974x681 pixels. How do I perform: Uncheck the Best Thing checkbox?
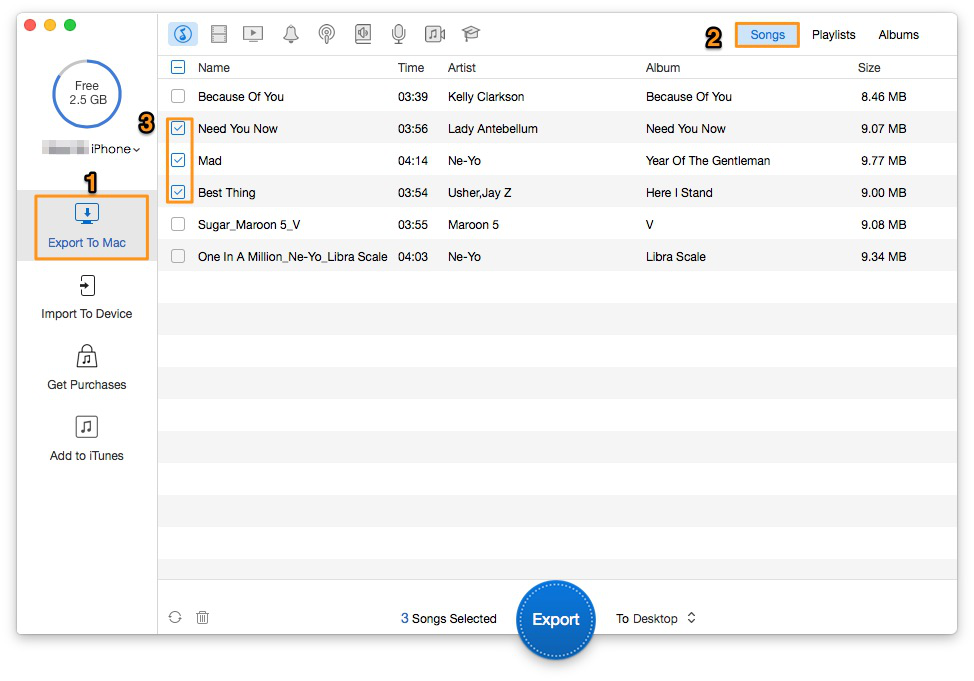tap(178, 192)
